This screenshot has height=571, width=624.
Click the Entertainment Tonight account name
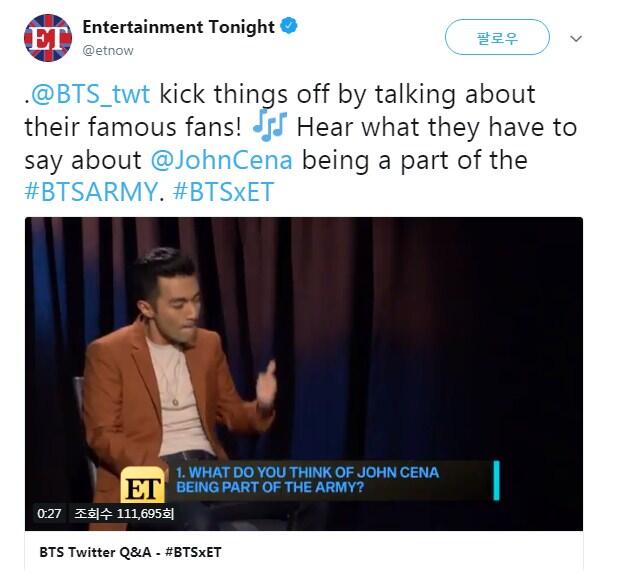(178, 27)
